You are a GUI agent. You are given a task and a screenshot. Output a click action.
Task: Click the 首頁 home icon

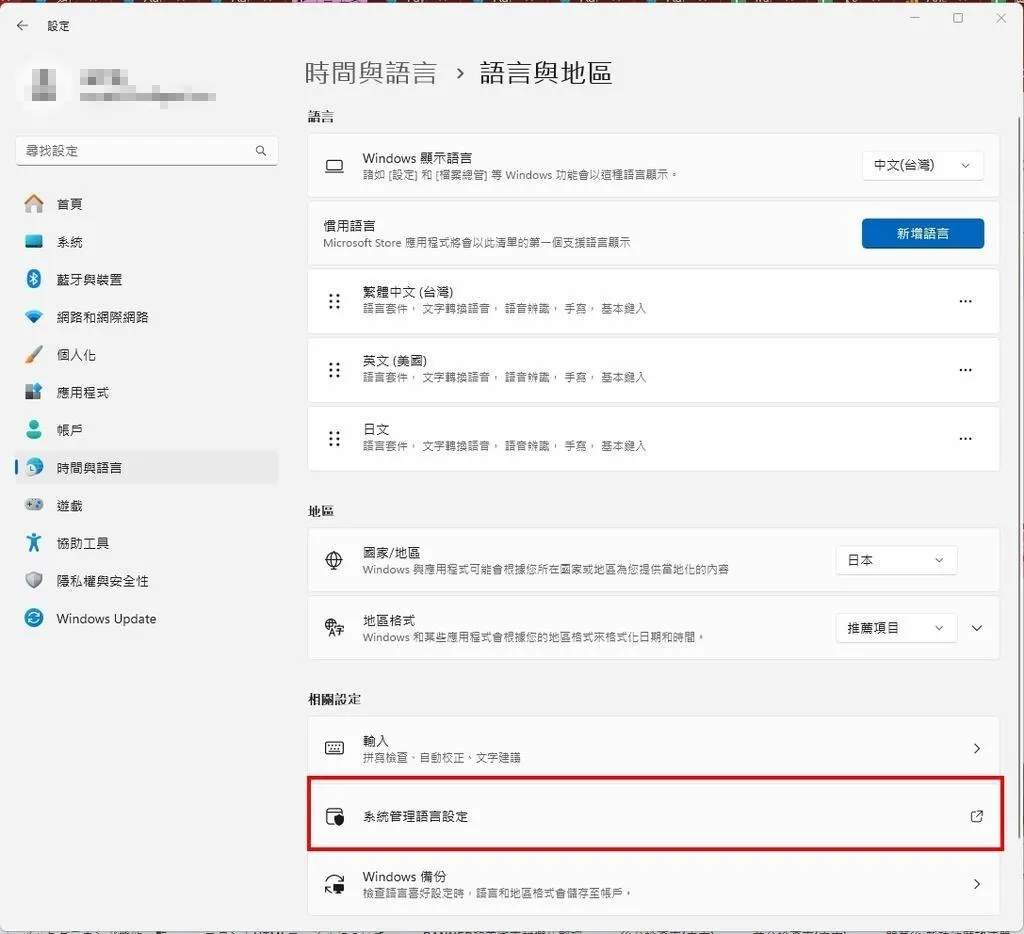click(34, 204)
